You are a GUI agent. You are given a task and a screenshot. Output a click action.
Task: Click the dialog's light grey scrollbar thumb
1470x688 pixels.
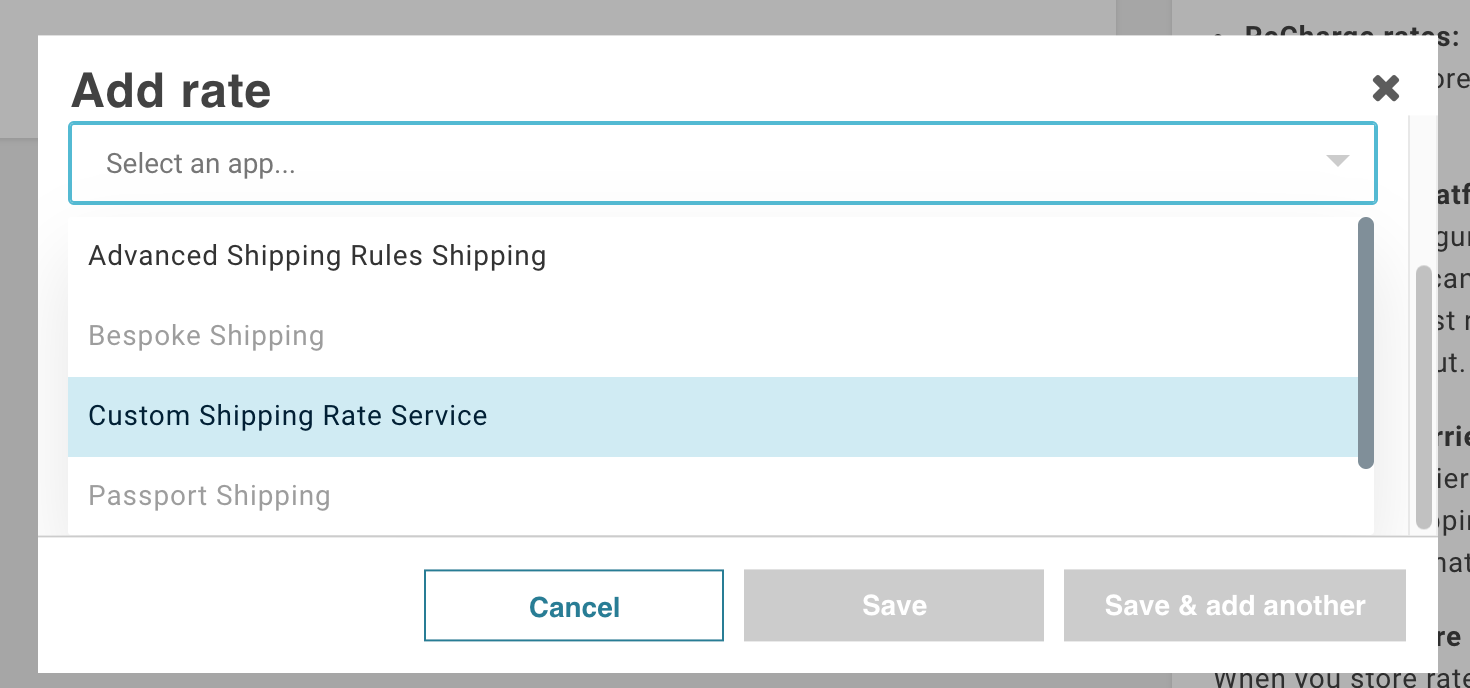pyautogui.click(x=1424, y=397)
